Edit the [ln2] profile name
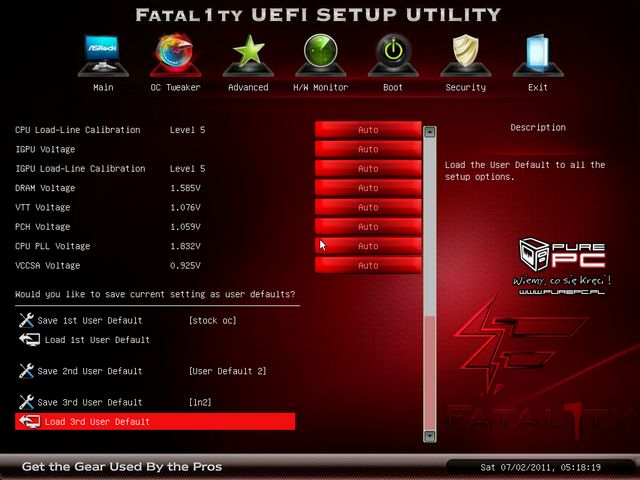Screen dimensions: 640x480 click(x=200, y=402)
